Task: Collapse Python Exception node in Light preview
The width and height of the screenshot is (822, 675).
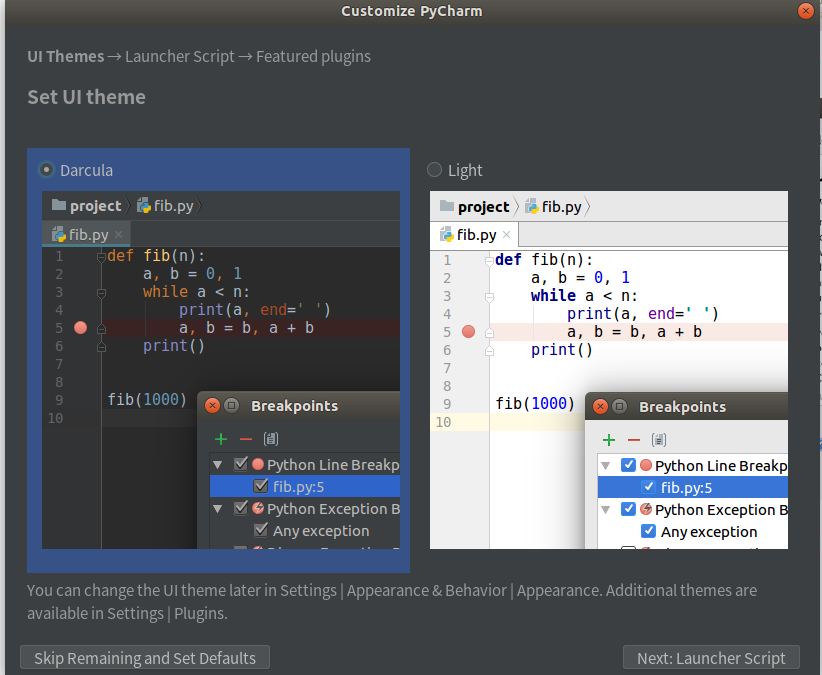Action: click(x=605, y=510)
